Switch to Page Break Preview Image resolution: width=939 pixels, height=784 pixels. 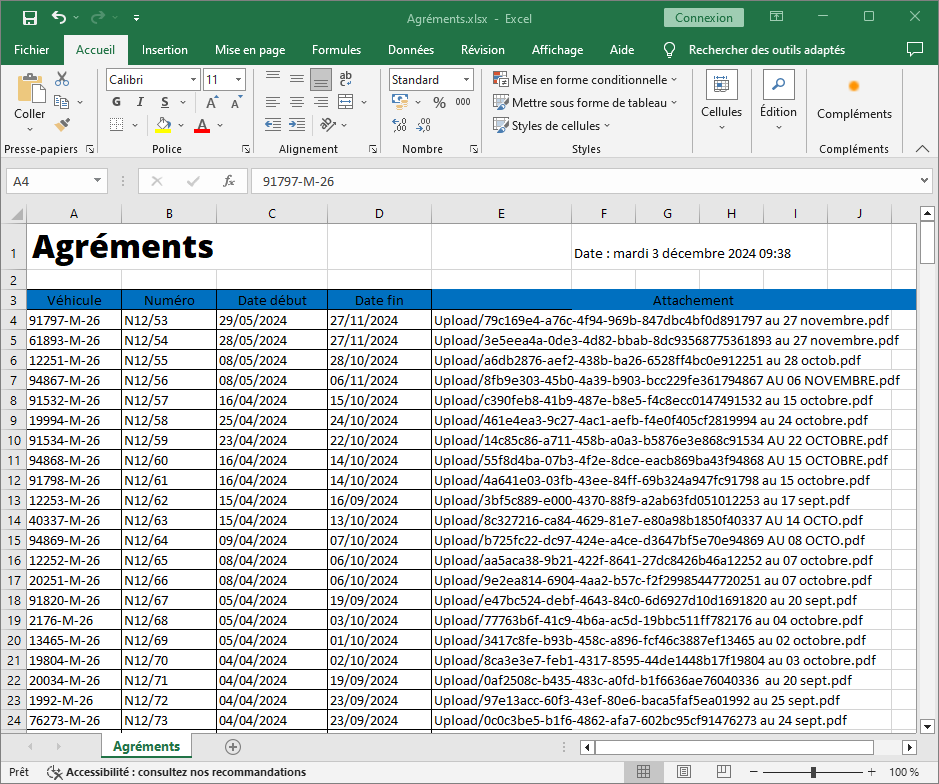(723, 771)
